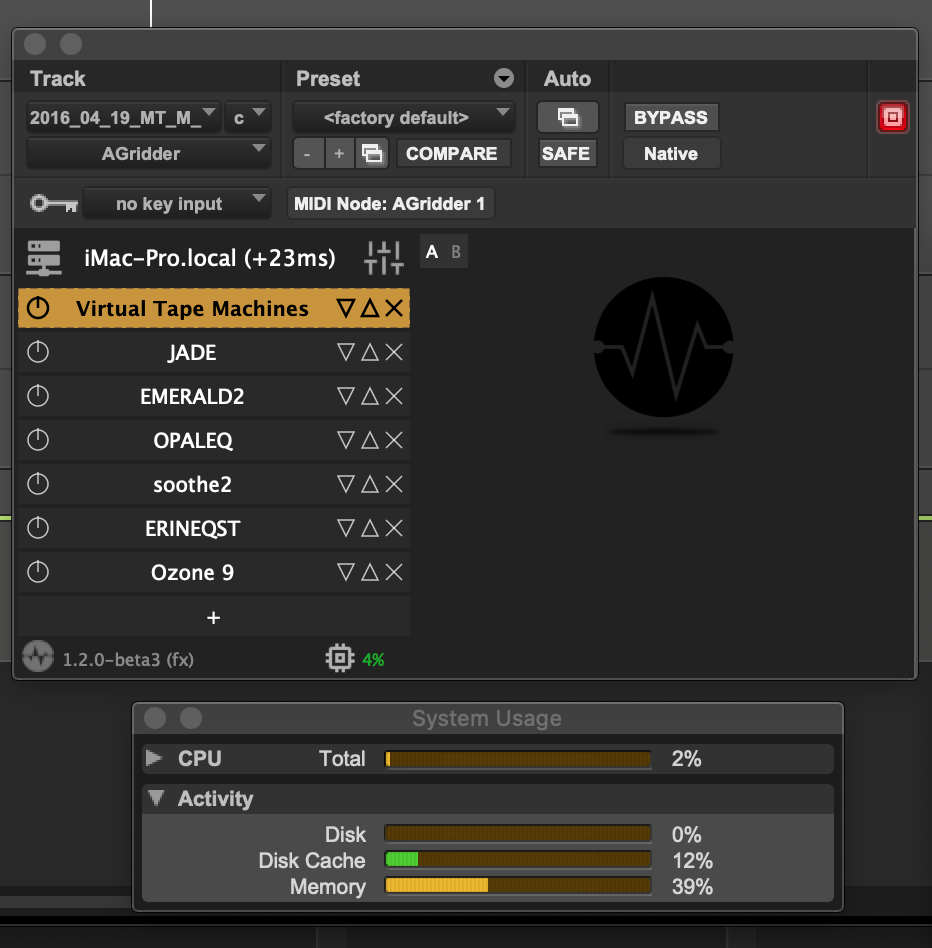932x948 pixels.
Task: Click the AGridder logo next to version
Action: (x=38, y=657)
